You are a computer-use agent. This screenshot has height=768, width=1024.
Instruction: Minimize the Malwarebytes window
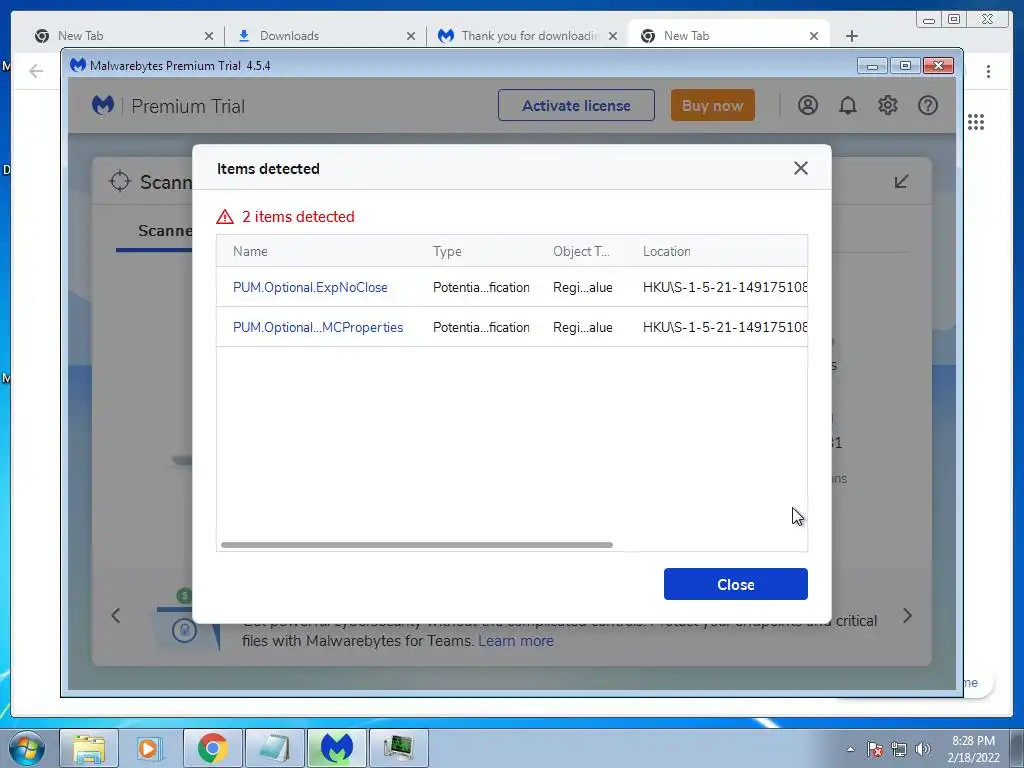tap(872, 65)
